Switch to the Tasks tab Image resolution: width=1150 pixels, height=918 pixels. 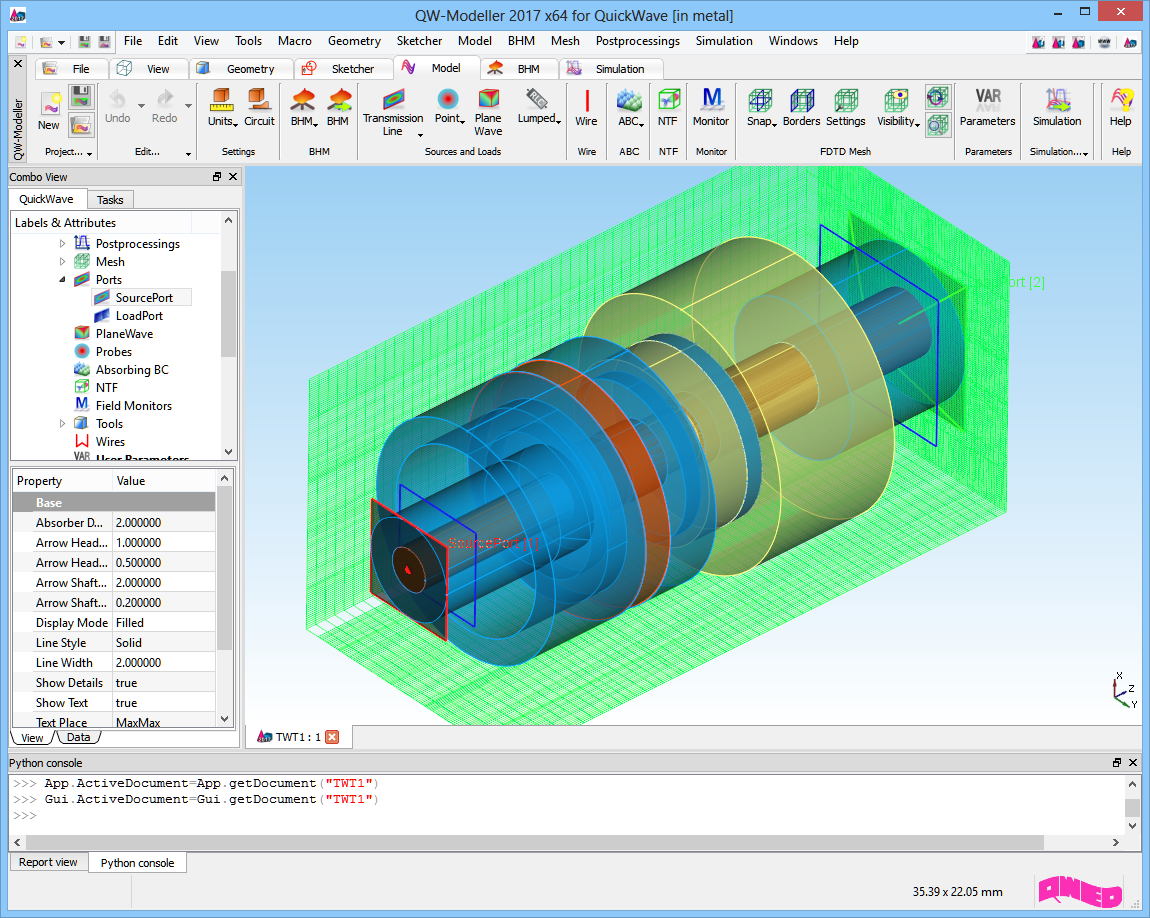pyautogui.click(x=110, y=199)
